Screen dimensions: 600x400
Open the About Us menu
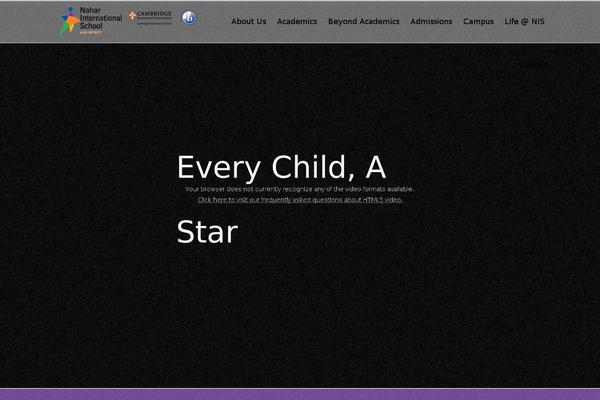[248, 21]
